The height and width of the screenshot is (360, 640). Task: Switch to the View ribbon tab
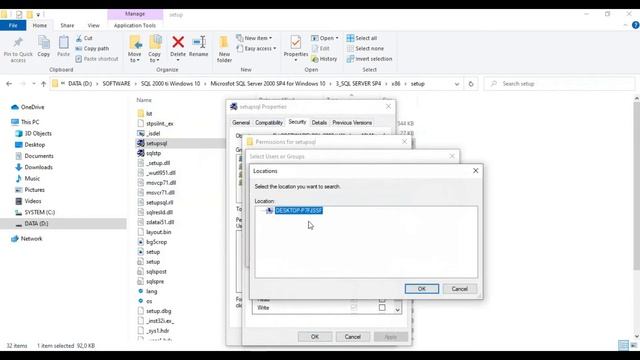click(x=93, y=25)
